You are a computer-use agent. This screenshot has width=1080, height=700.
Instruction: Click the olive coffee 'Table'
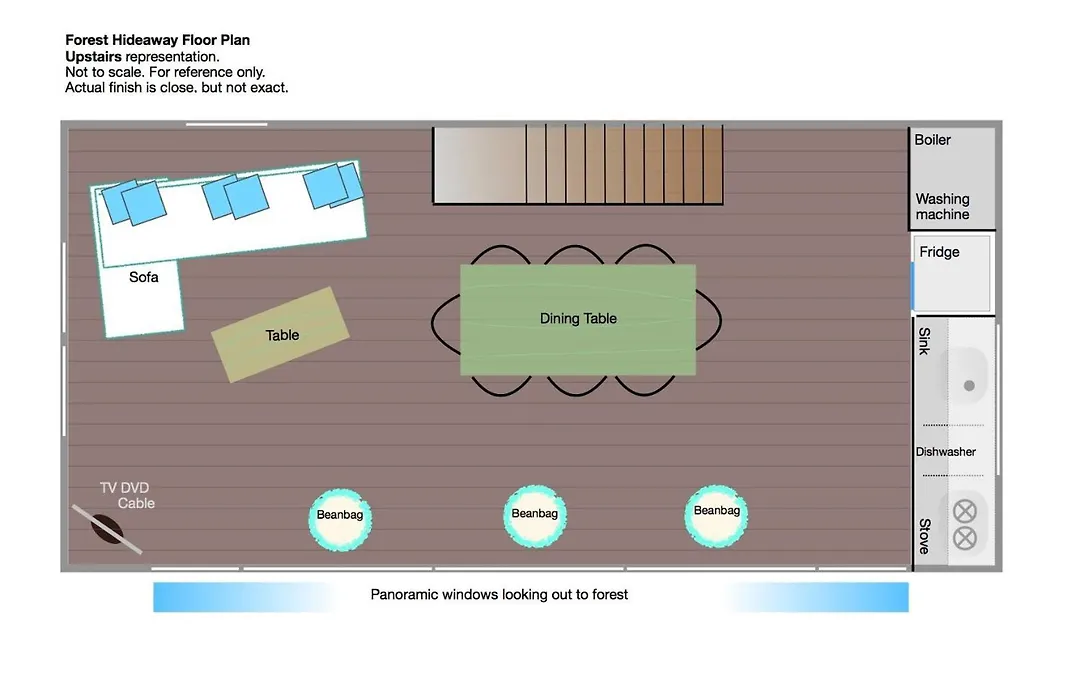[280, 335]
